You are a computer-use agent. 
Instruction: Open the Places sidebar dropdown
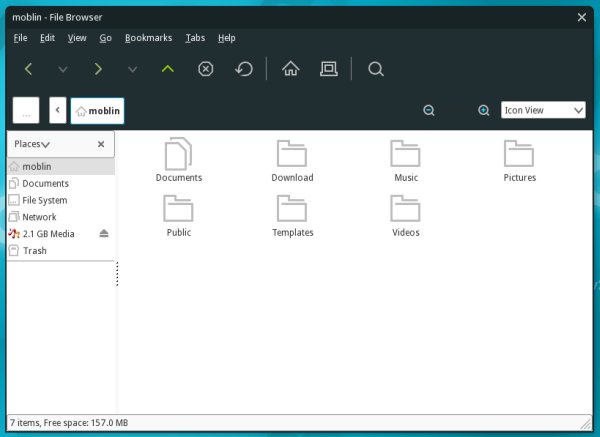(32, 144)
